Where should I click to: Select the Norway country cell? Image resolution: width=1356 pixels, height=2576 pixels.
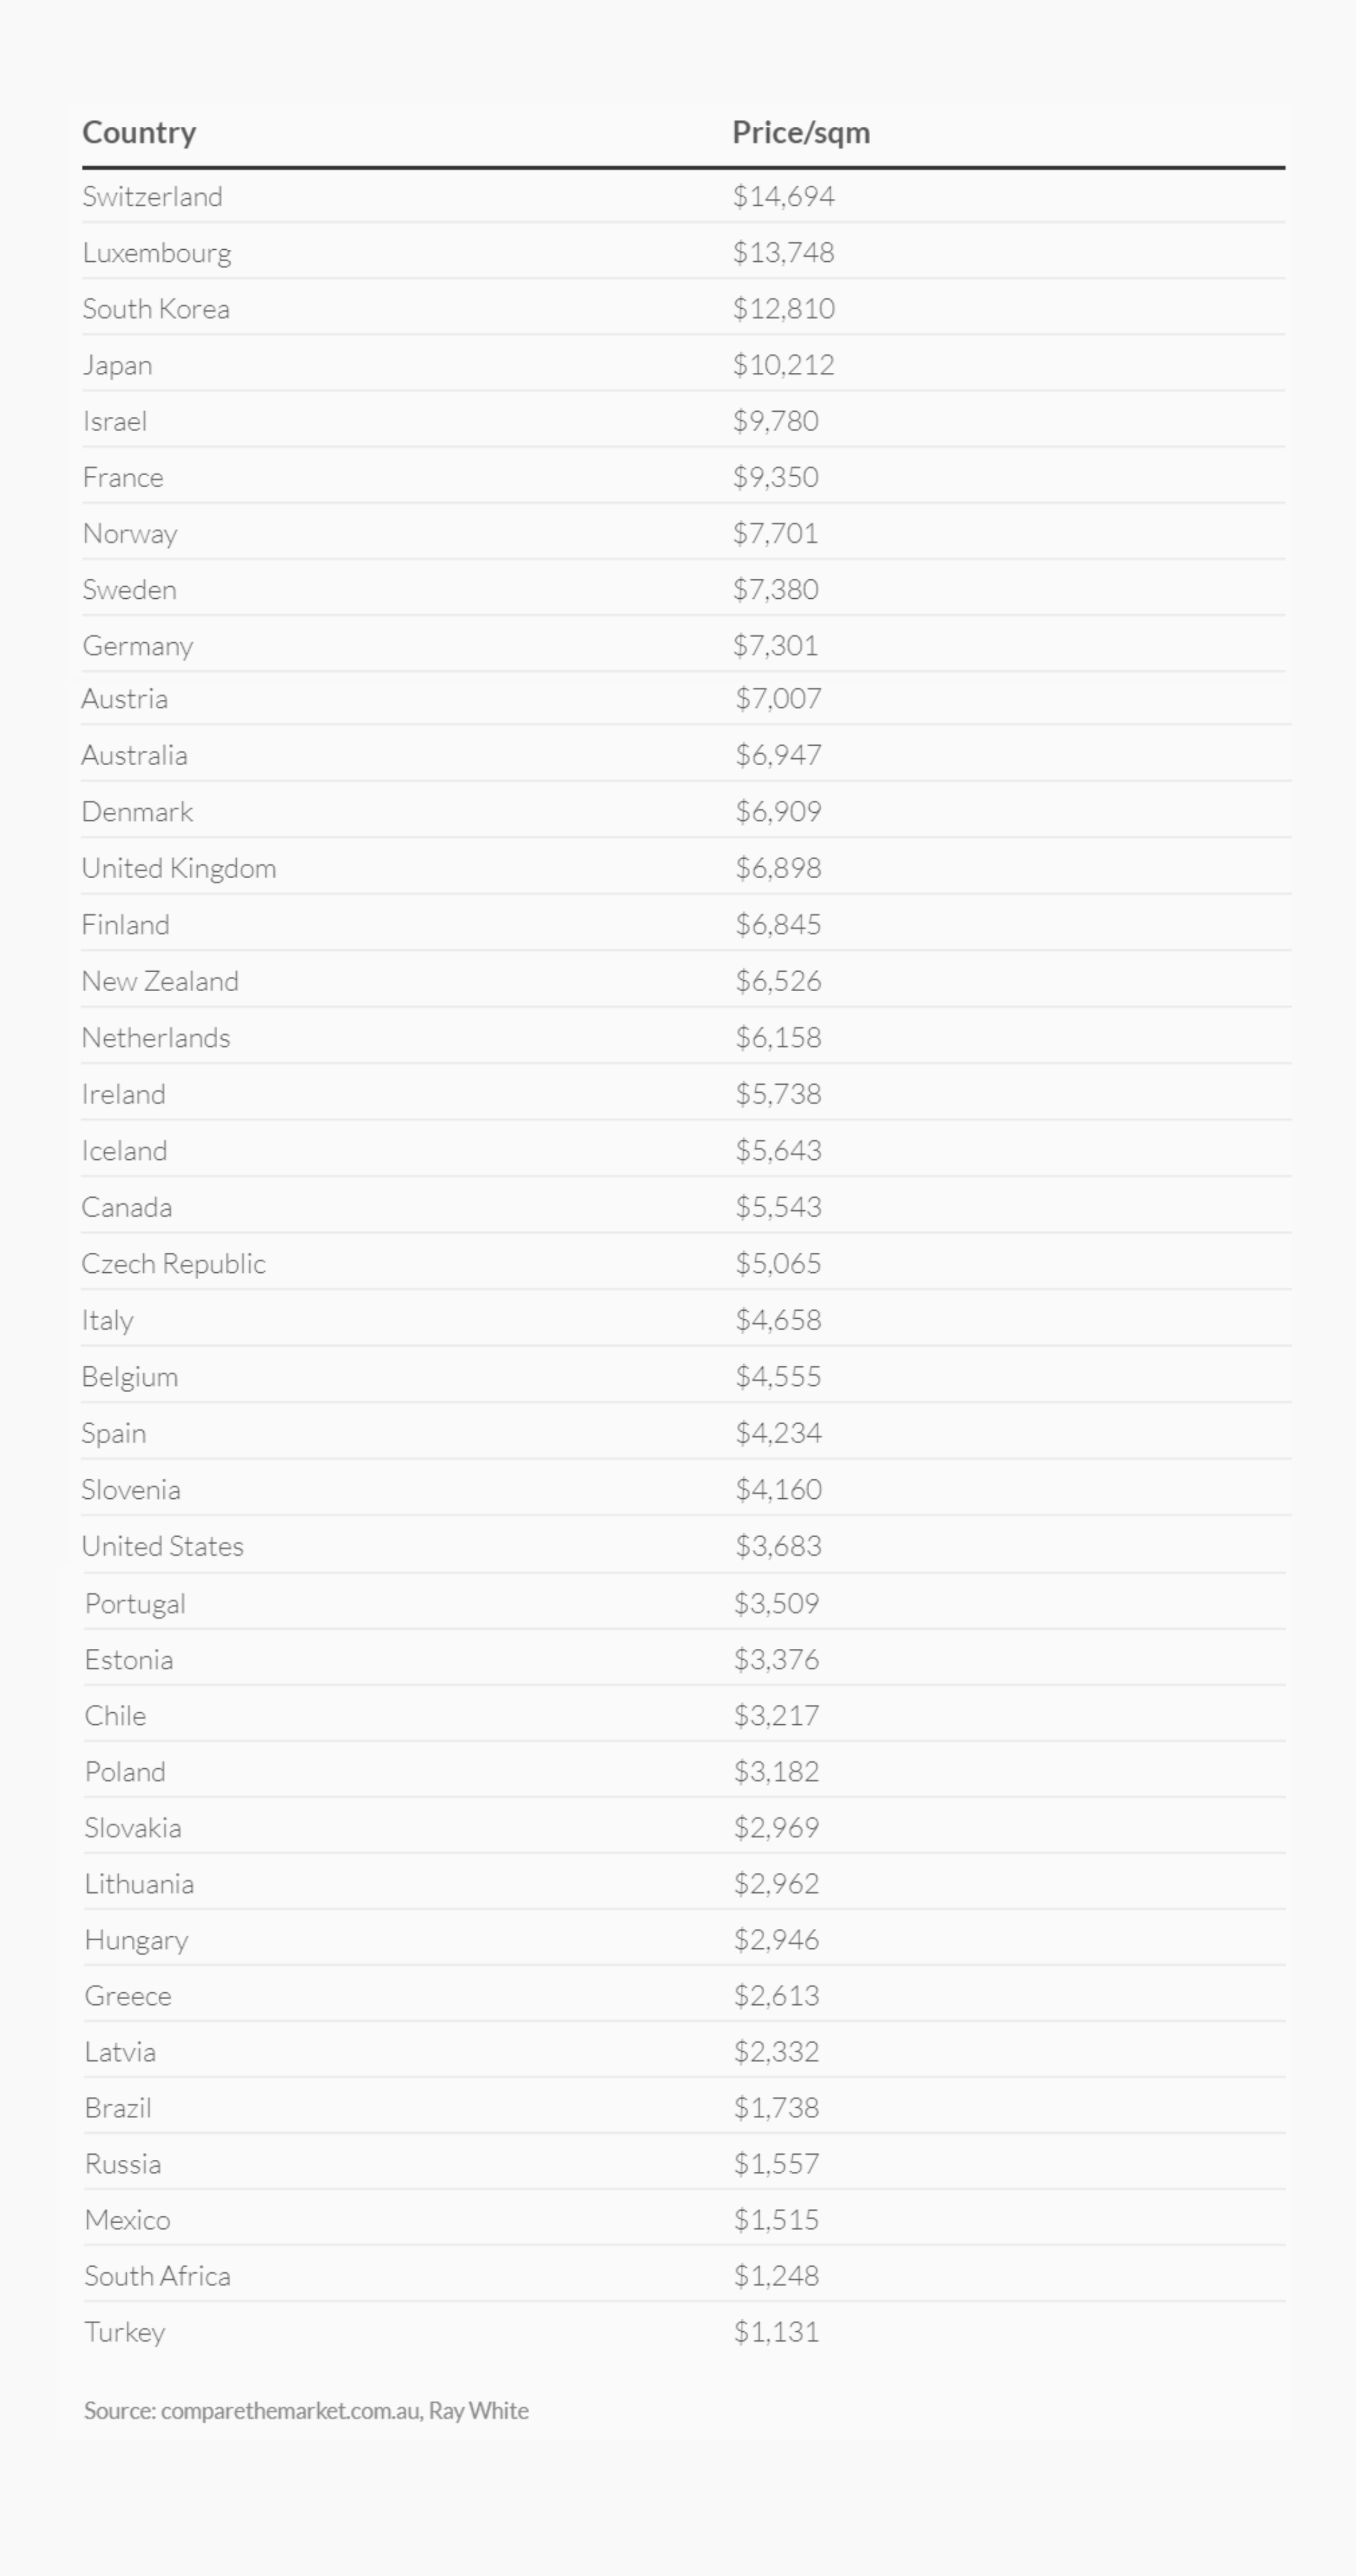[x=130, y=533]
